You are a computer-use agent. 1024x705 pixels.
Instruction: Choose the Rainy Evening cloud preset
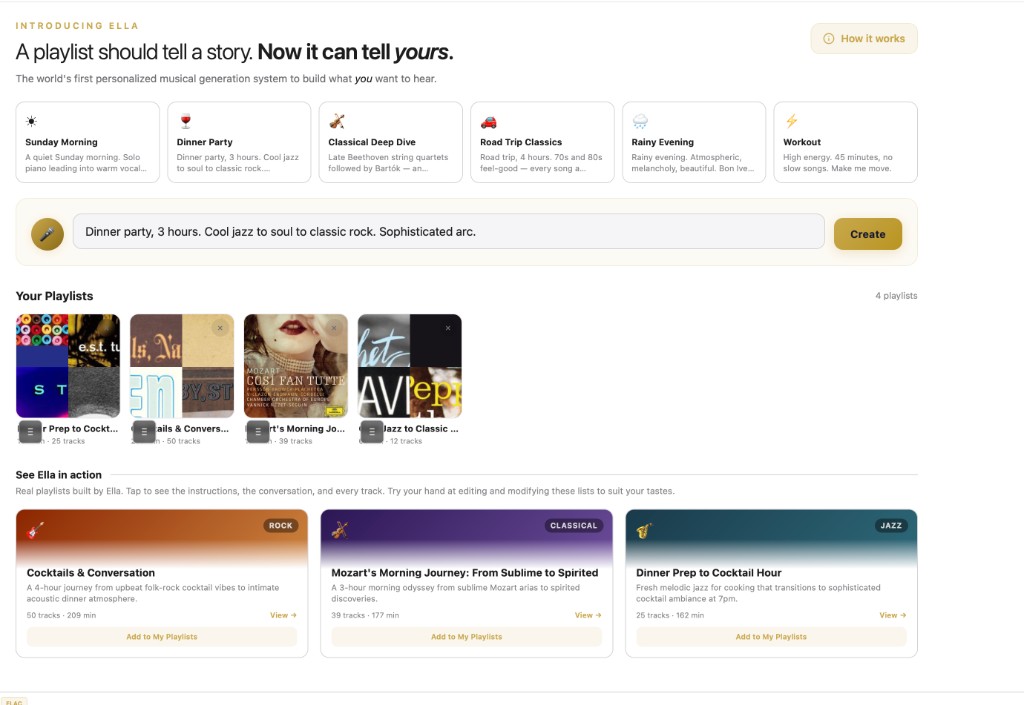693,142
